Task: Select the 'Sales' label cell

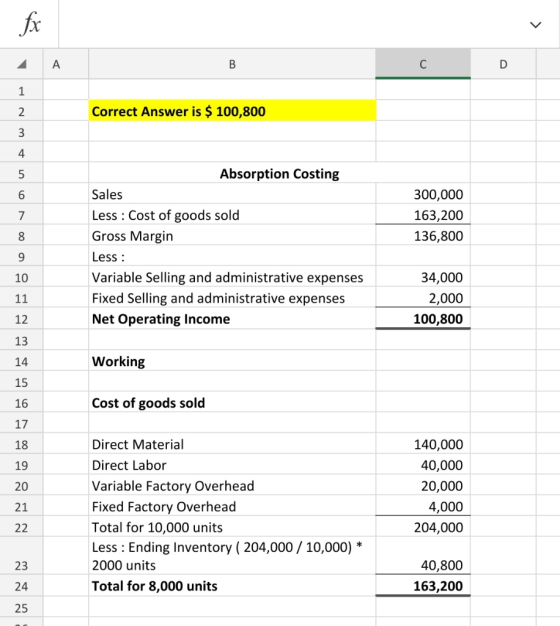Action: (x=232, y=194)
